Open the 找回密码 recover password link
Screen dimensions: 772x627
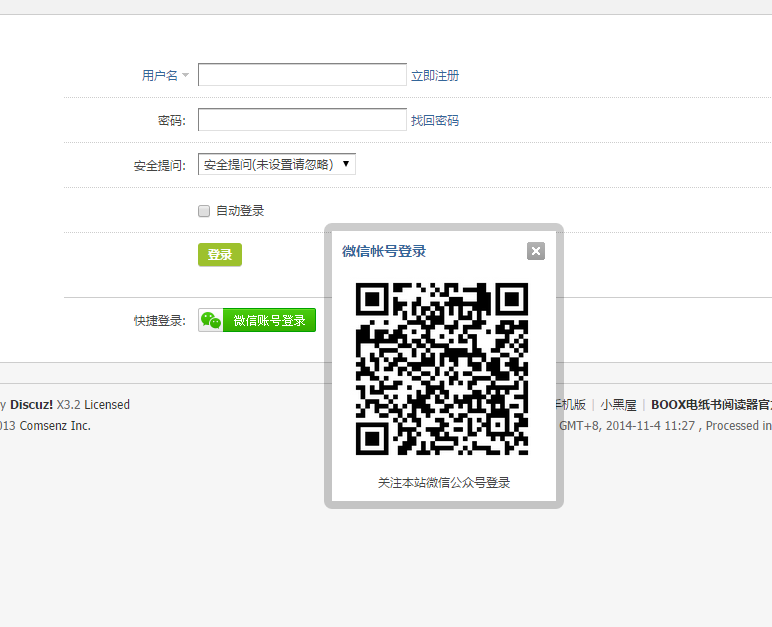click(435, 121)
